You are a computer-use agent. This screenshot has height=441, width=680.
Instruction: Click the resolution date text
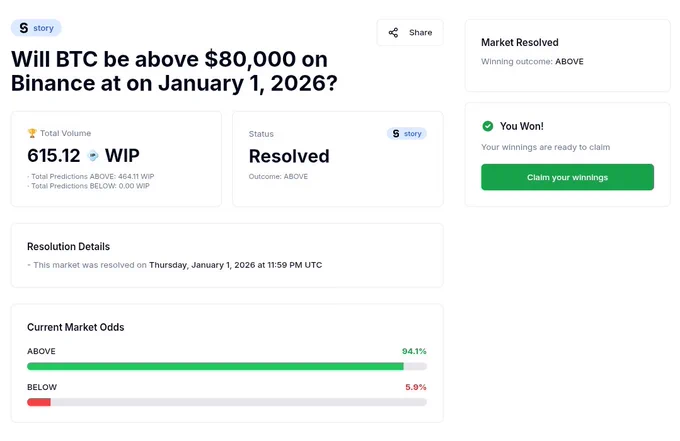(x=235, y=265)
